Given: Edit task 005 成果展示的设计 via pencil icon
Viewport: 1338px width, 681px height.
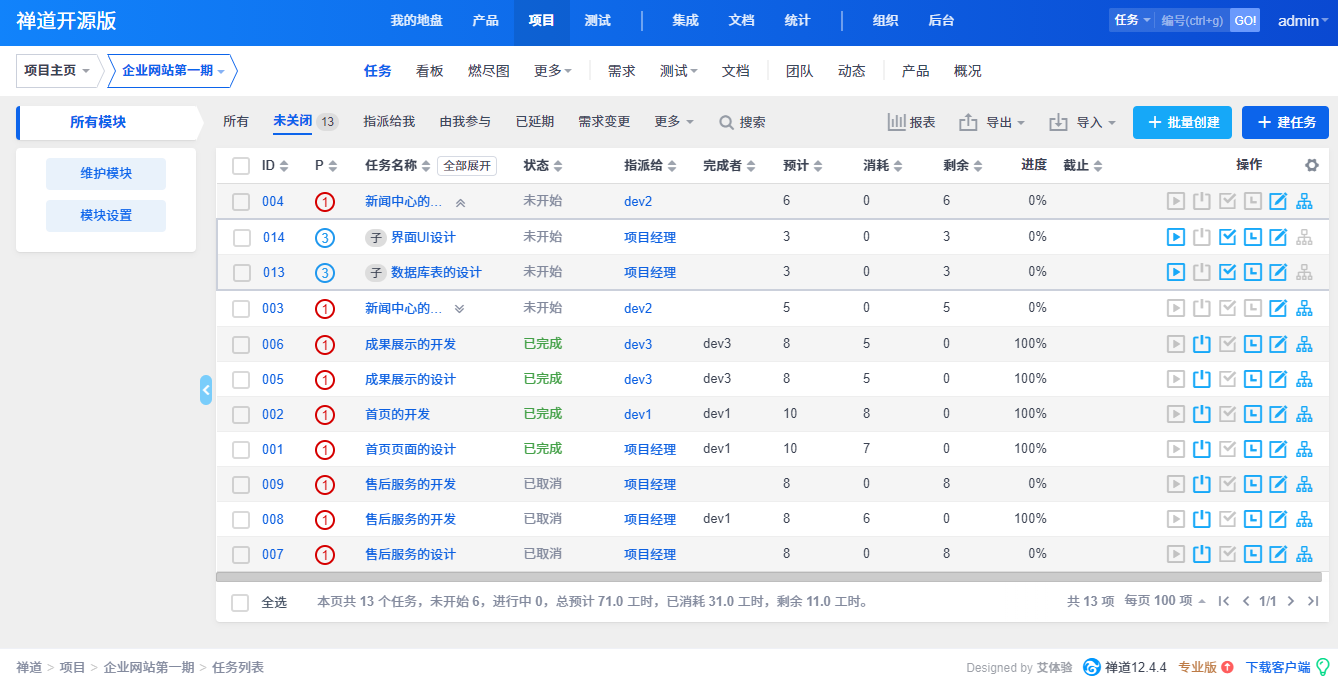Looking at the screenshot, I should click(1278, 379).
